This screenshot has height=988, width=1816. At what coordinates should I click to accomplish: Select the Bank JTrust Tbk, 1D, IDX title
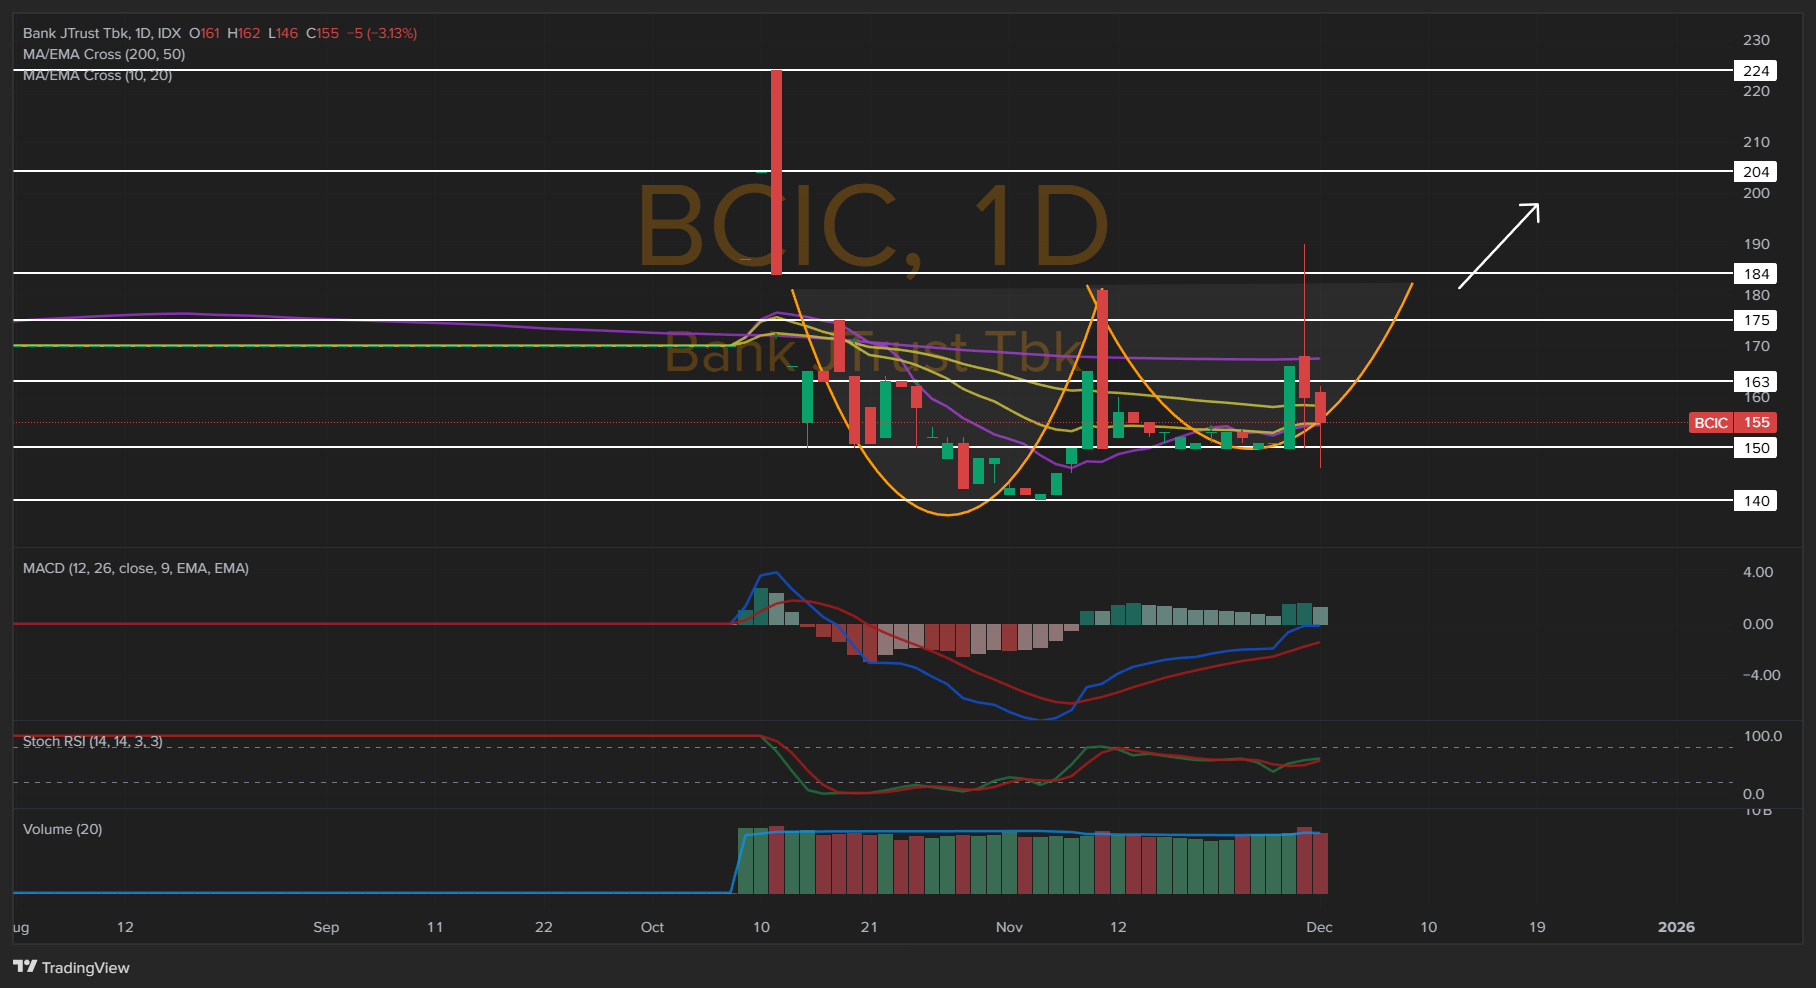102,33
